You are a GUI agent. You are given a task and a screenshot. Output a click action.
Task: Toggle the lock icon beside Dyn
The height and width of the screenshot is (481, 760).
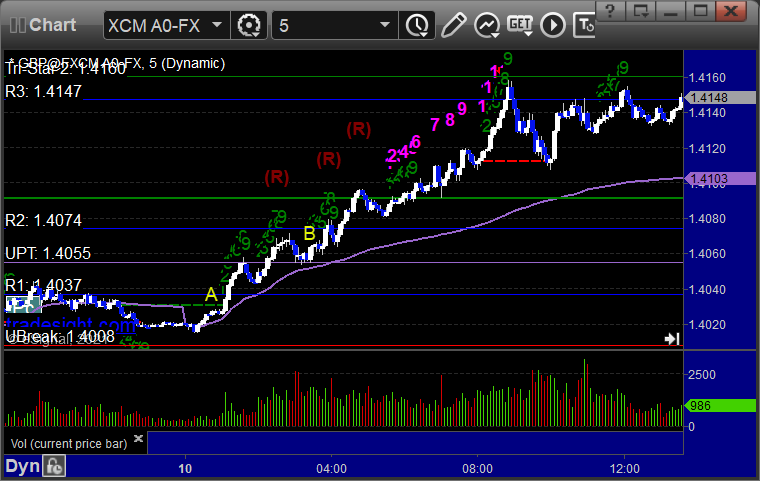pyautogui.click(x=54, y=466)
